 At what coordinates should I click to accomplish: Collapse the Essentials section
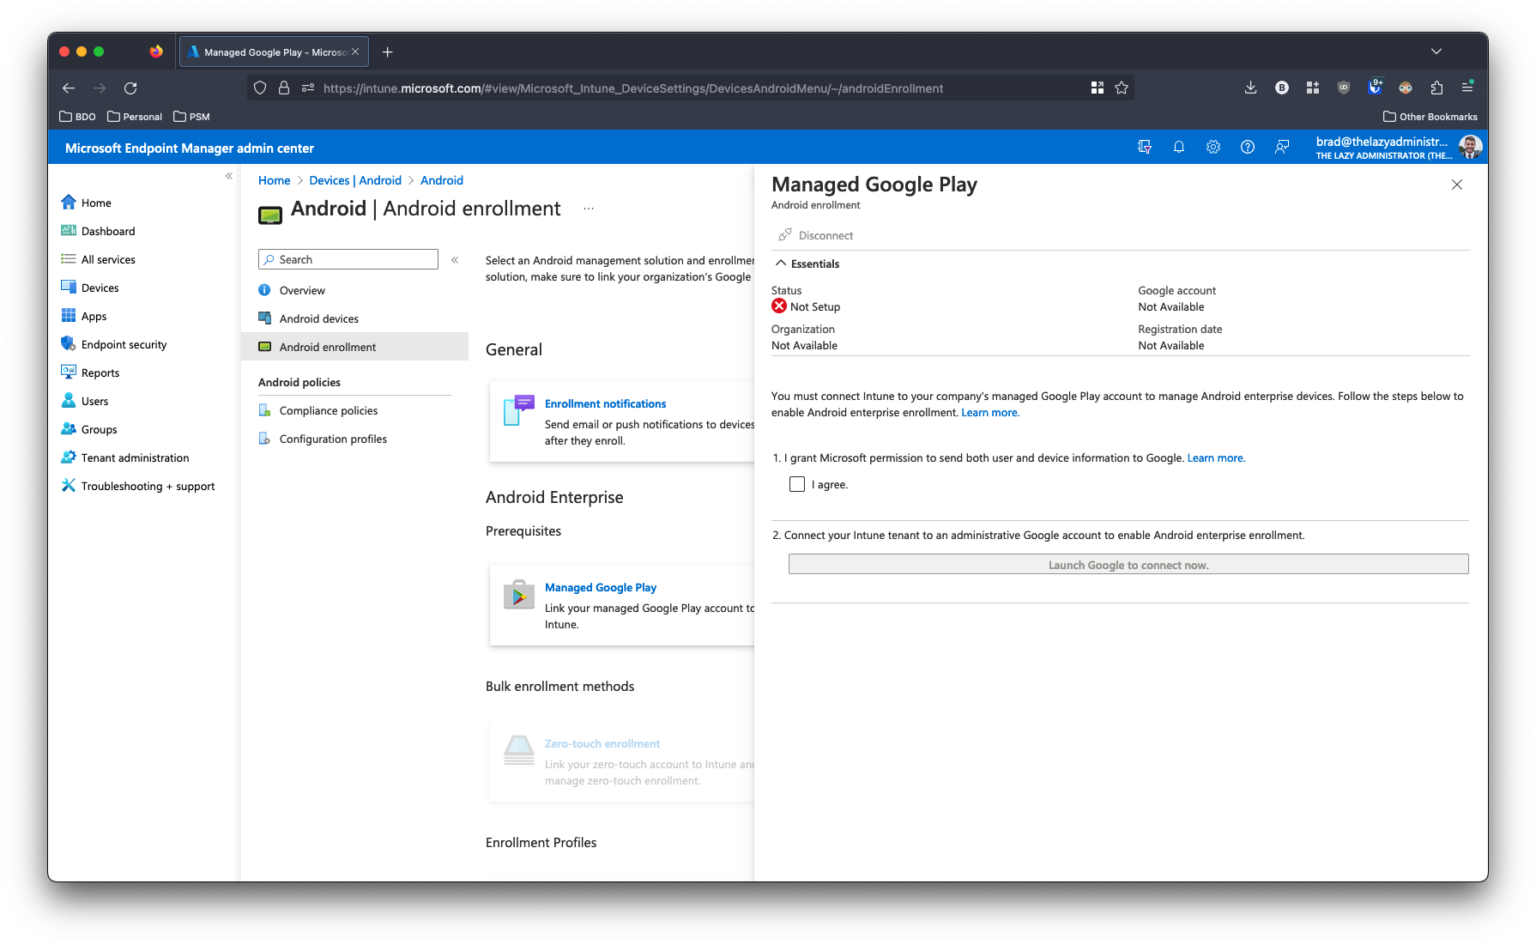click(x=808, y=264)
